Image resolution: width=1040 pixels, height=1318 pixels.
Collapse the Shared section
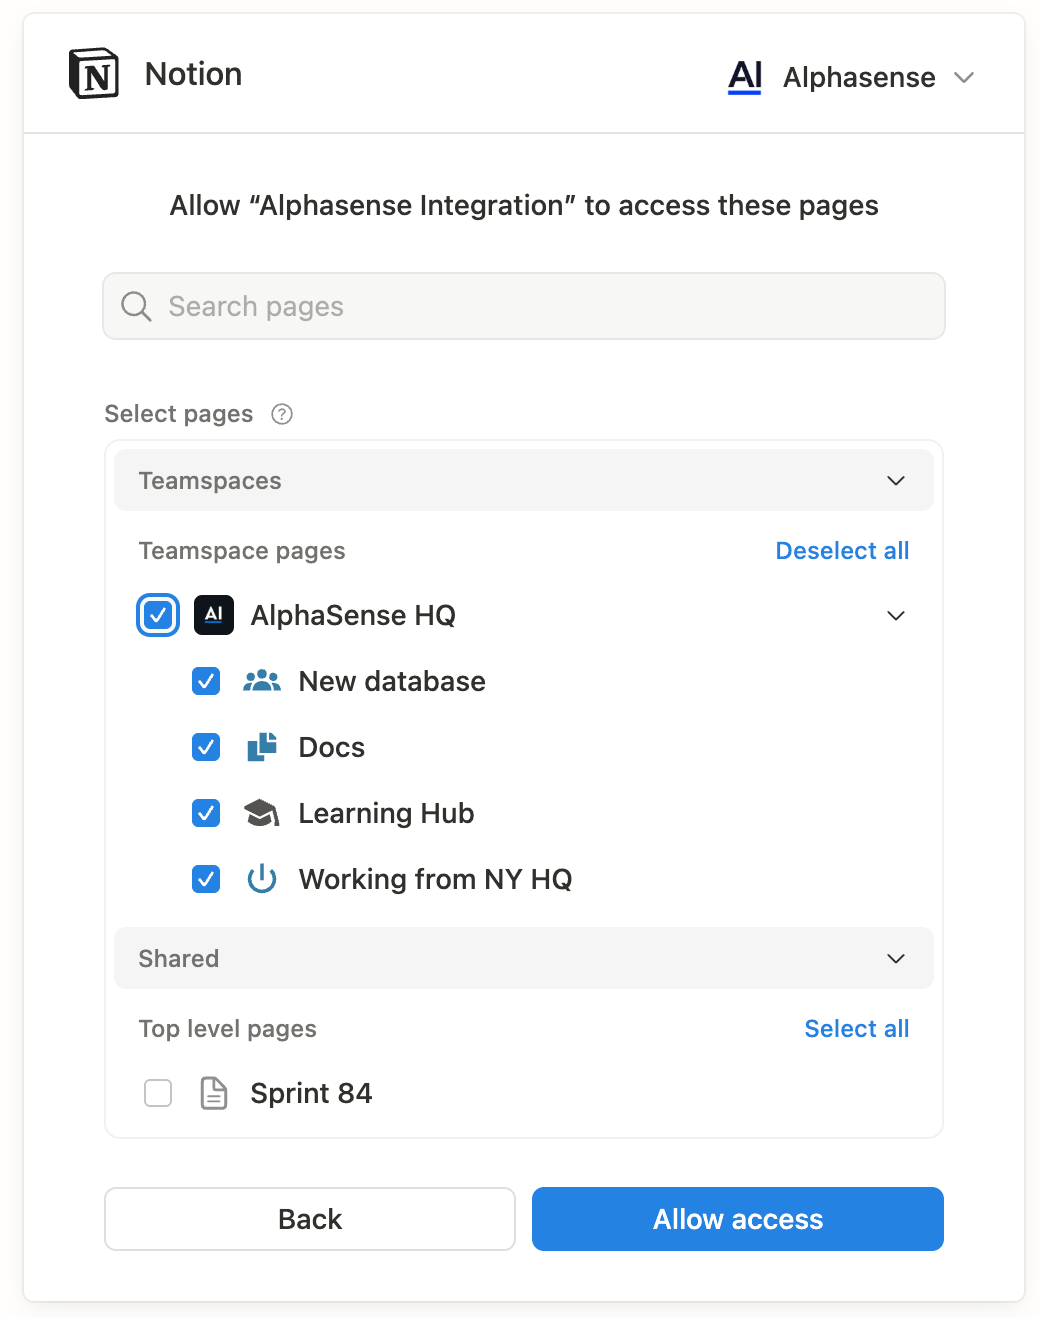click(x=895, y=959)
